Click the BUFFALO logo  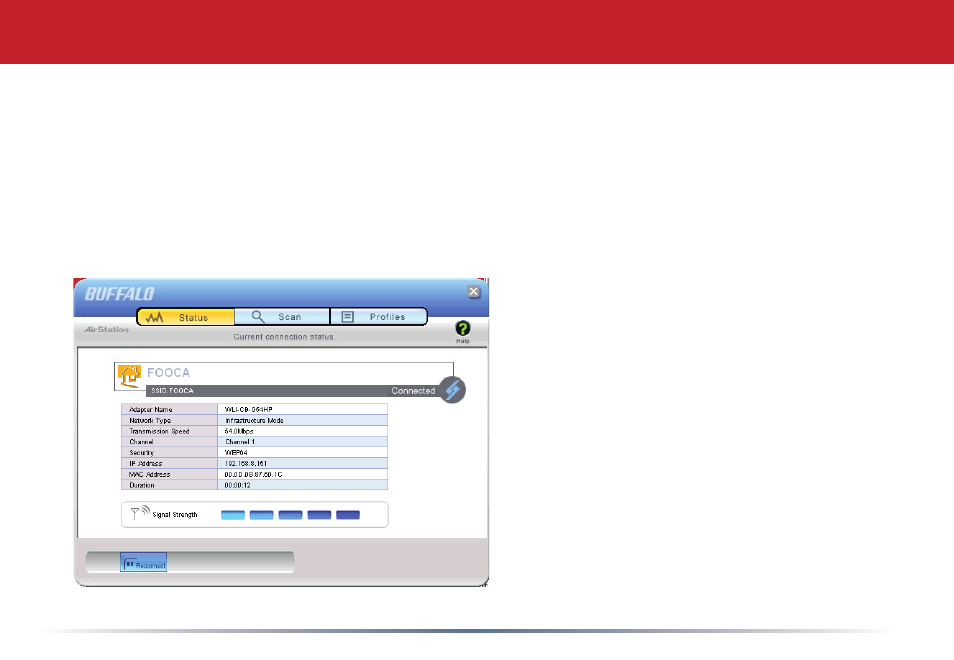(x=119, y=294)
